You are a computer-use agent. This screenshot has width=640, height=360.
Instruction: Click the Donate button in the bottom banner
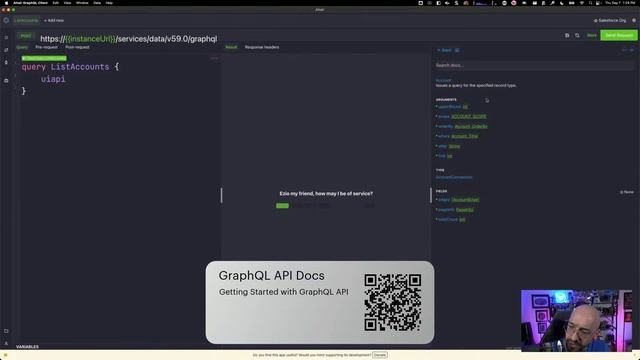380,355
